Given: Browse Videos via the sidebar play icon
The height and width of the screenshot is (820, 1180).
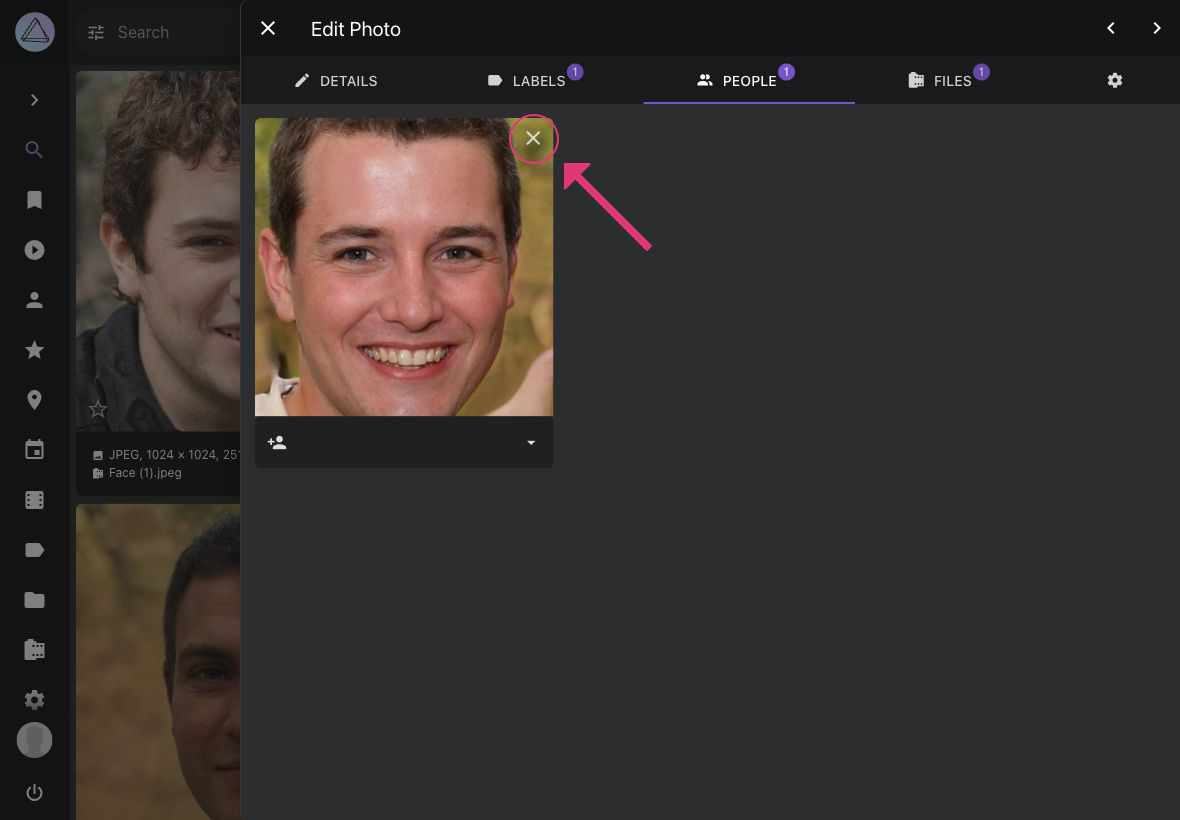Looking at the screenshot, I should click(x=34, y=250).
